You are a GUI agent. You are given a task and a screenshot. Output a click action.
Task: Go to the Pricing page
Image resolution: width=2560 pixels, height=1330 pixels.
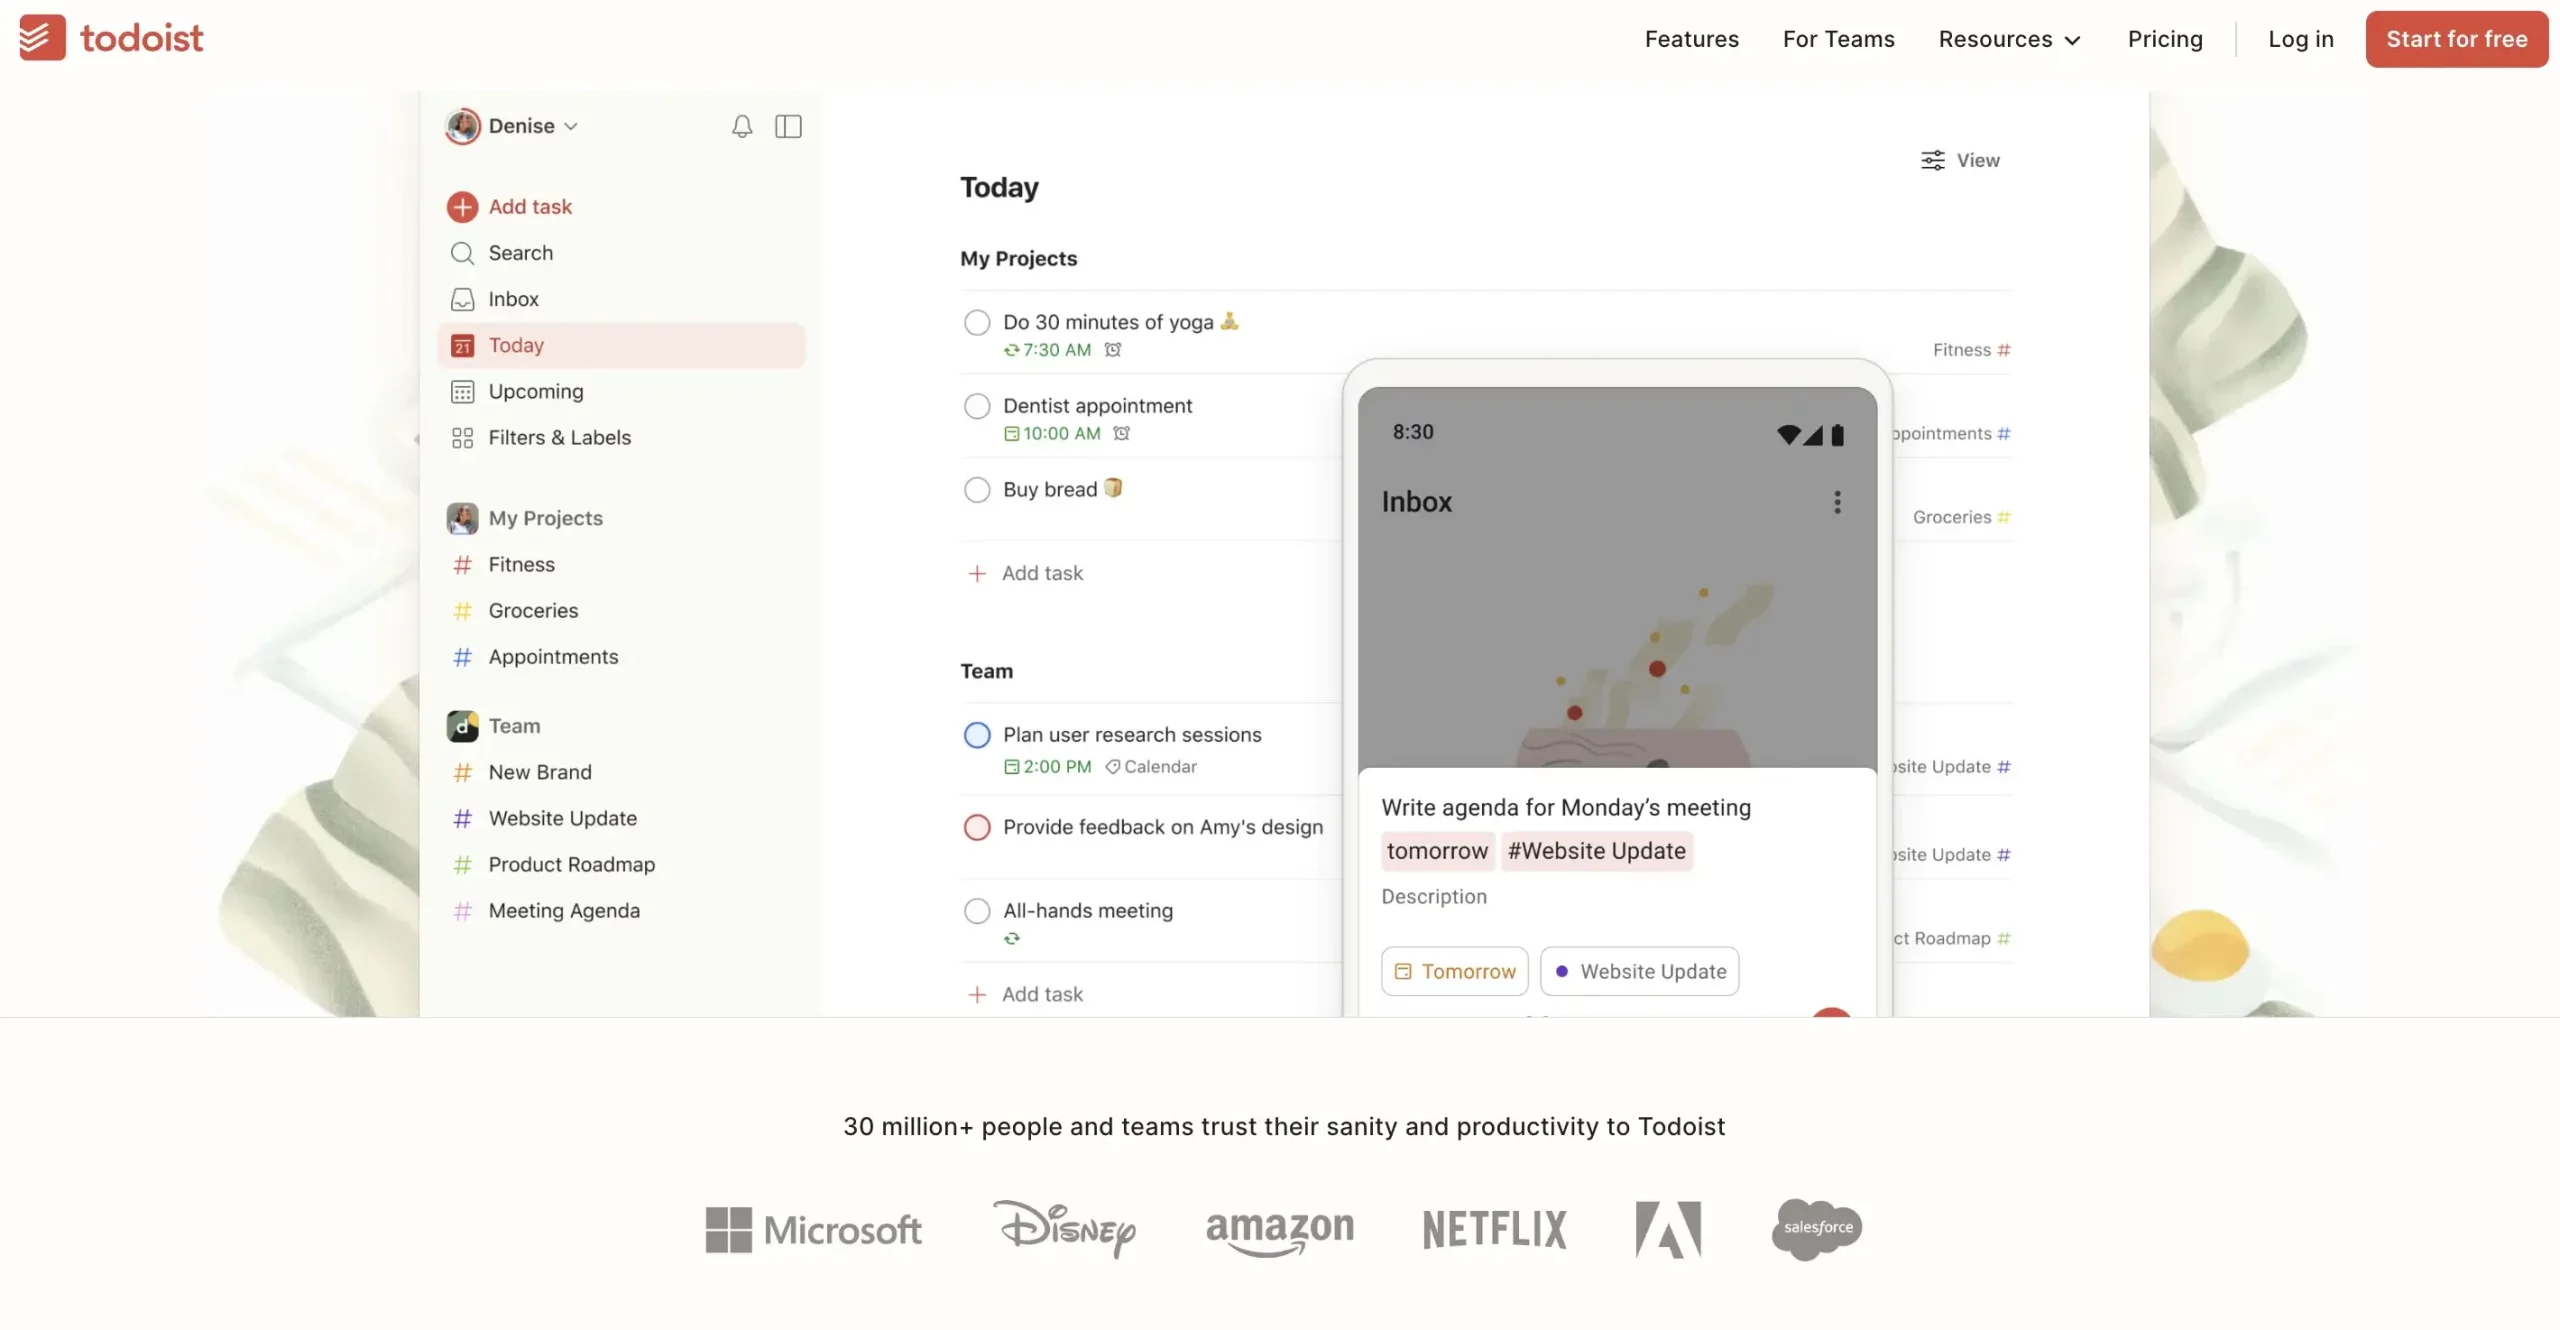pyautogui.click(x=2165, y=39)
